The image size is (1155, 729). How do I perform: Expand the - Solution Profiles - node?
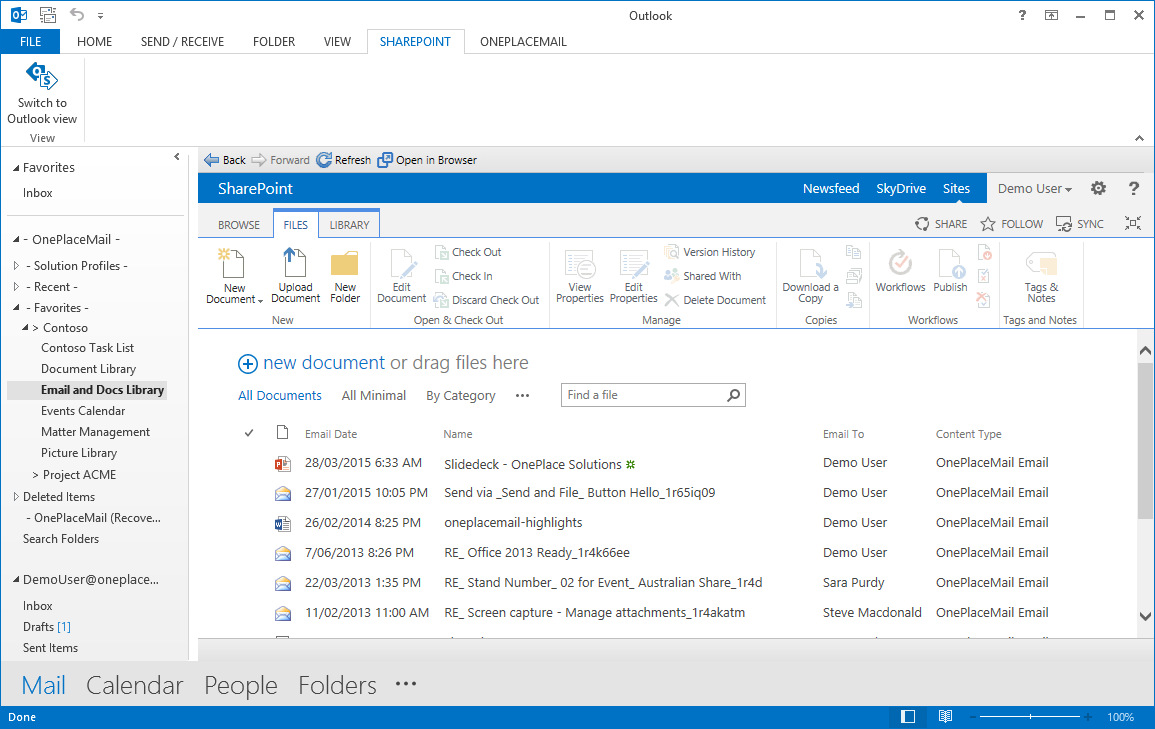(x=16, y=265)
